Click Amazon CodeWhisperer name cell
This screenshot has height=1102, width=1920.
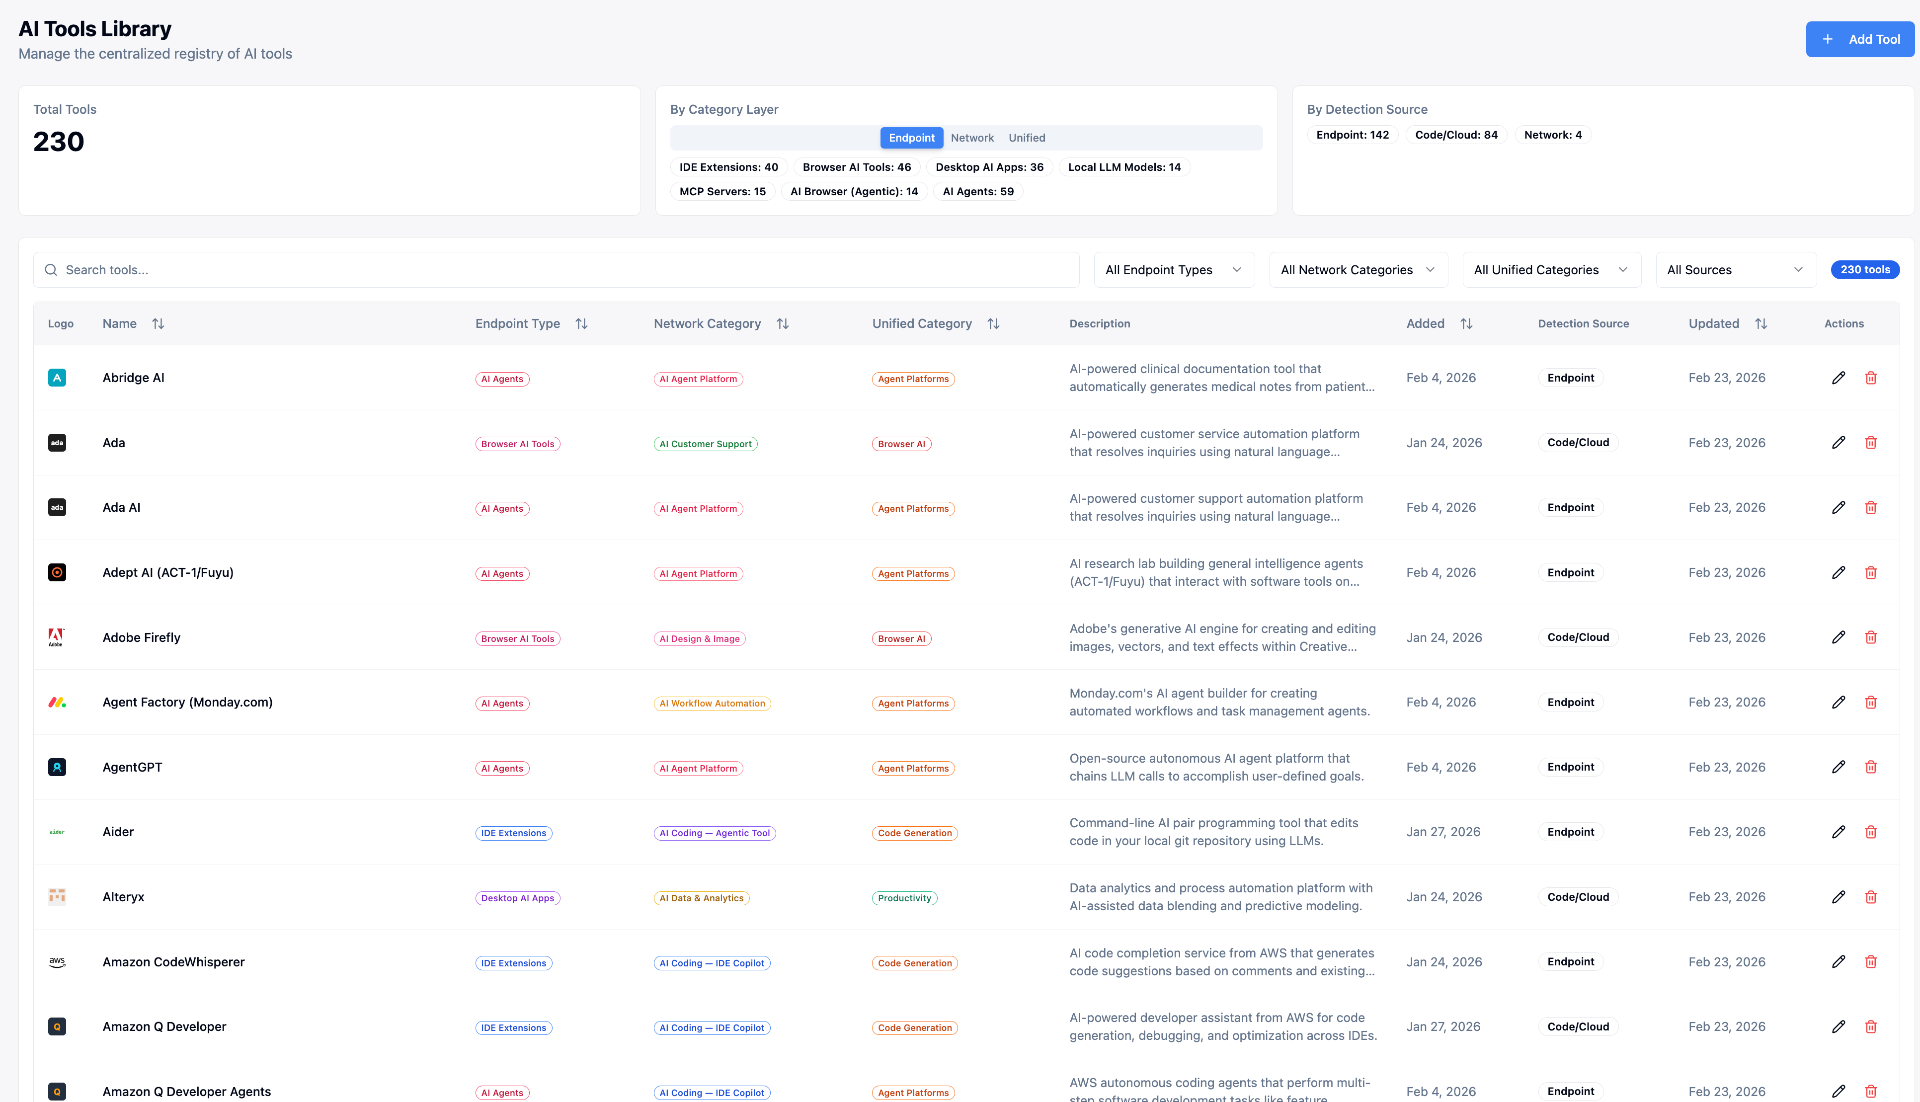[x=173, y=962]
